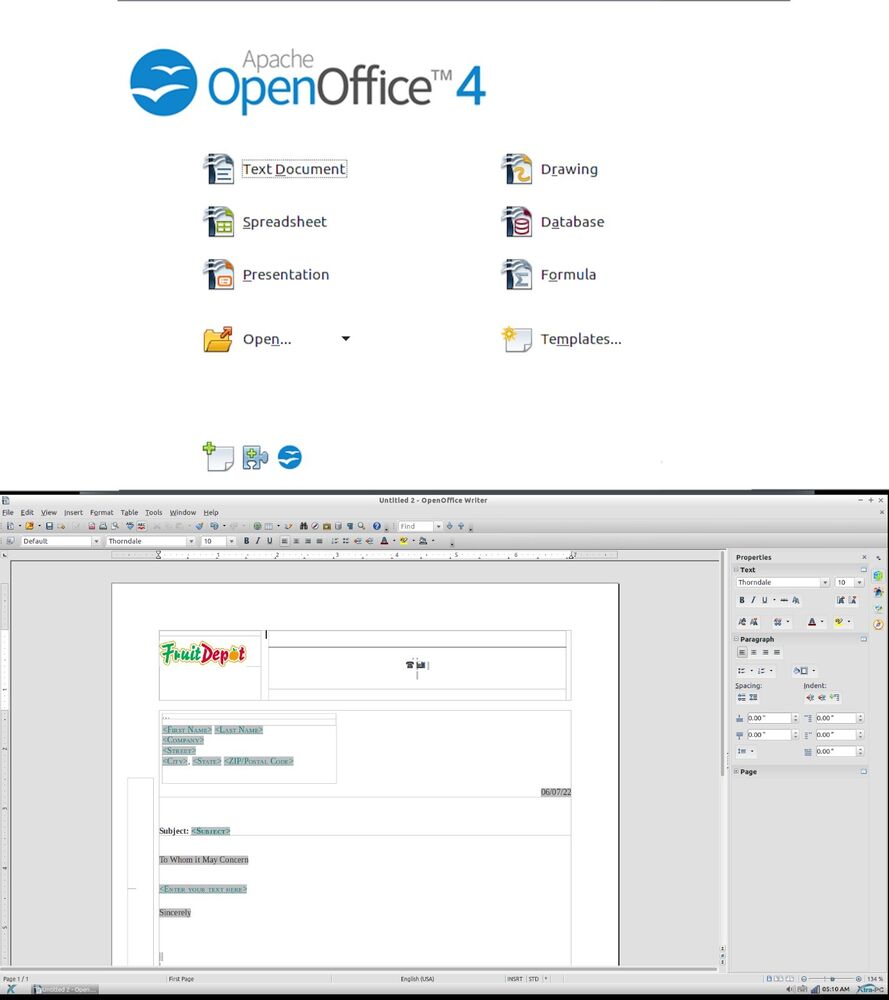Toggle Centered alignment in formatting toolbar

pos(296,541)
